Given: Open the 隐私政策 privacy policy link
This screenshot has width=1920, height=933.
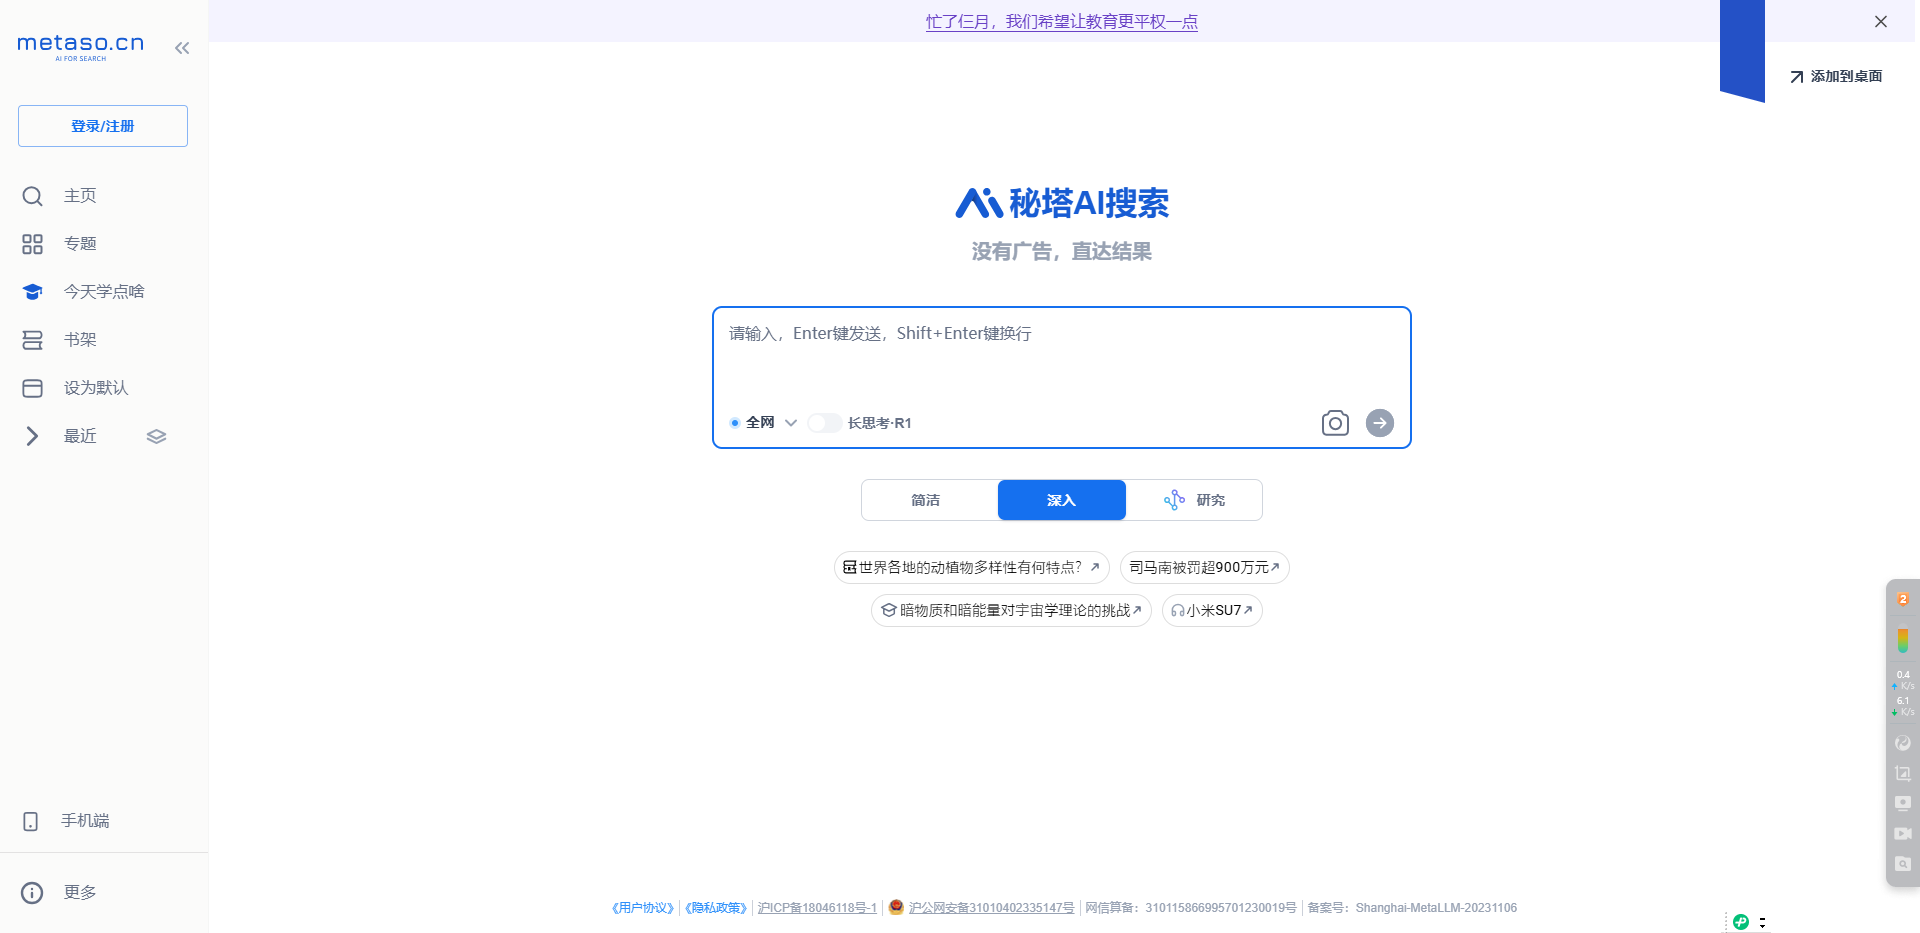Looking at the screenshot, I should [x=716, y=908].
